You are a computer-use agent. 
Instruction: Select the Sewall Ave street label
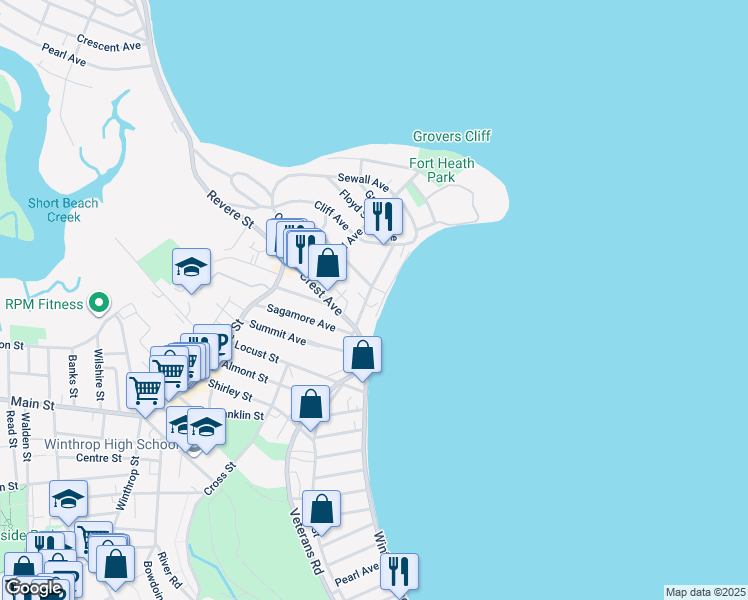[x=364, y=182]
